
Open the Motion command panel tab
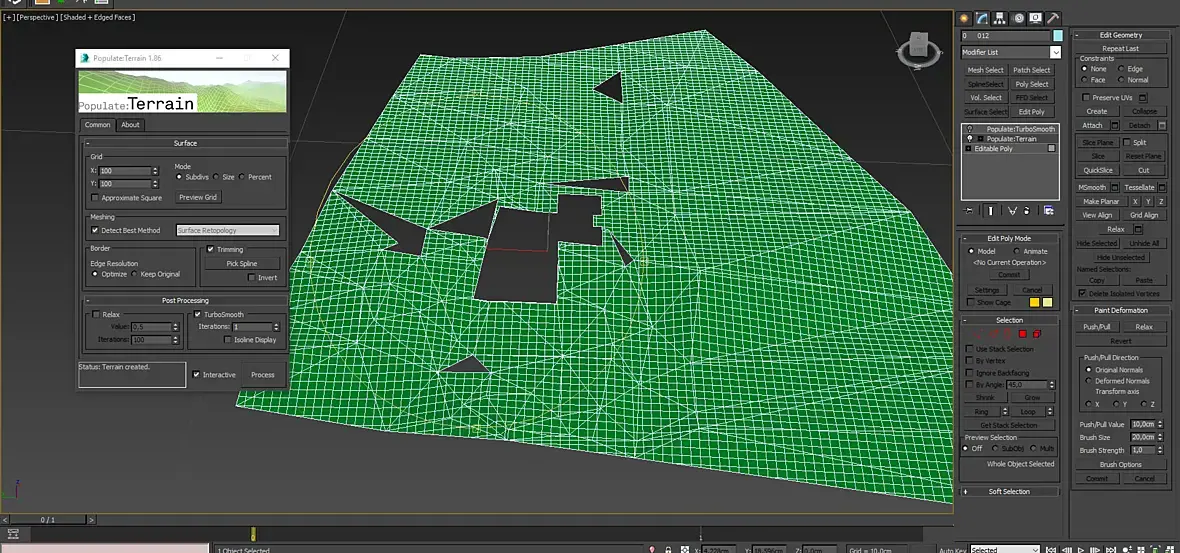click(1018, 18)
